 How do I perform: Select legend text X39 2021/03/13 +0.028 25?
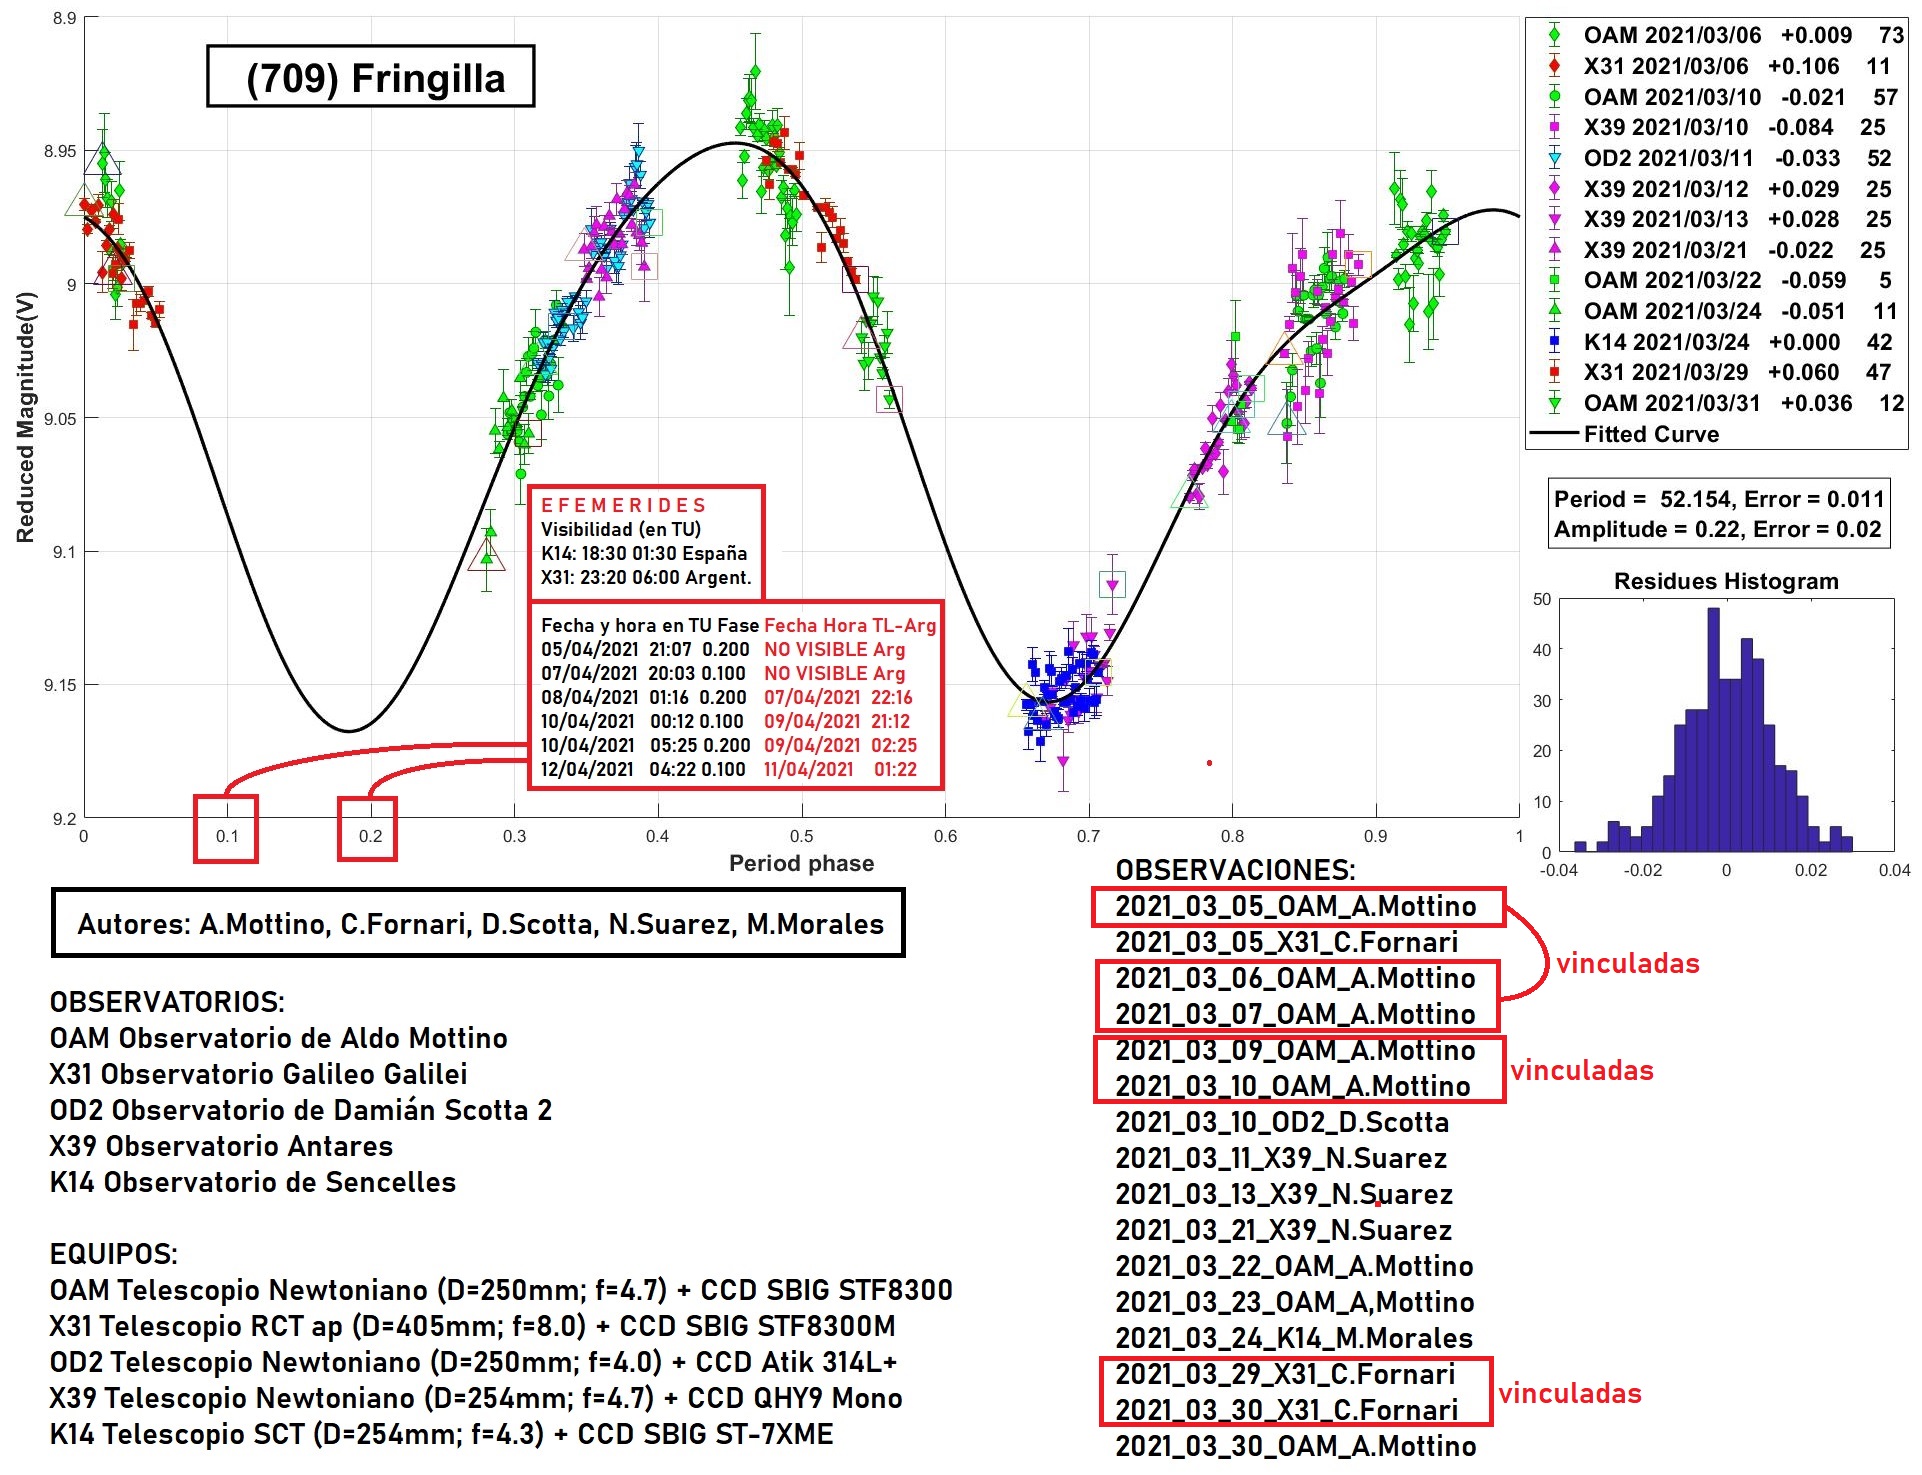point(1736,219)
